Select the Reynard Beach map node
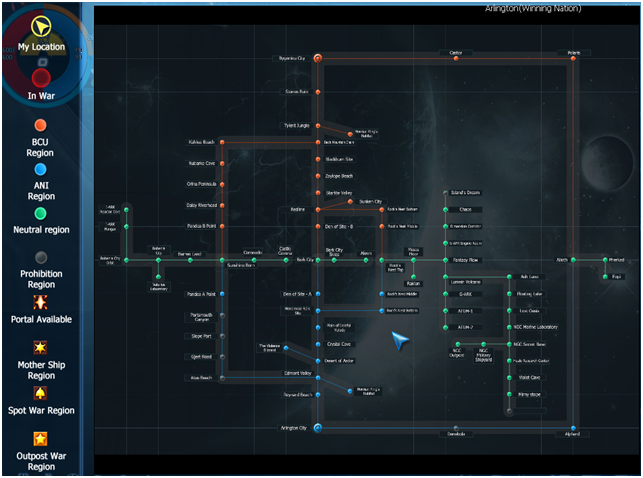This screenshot has height=478, width=643. 318,395
